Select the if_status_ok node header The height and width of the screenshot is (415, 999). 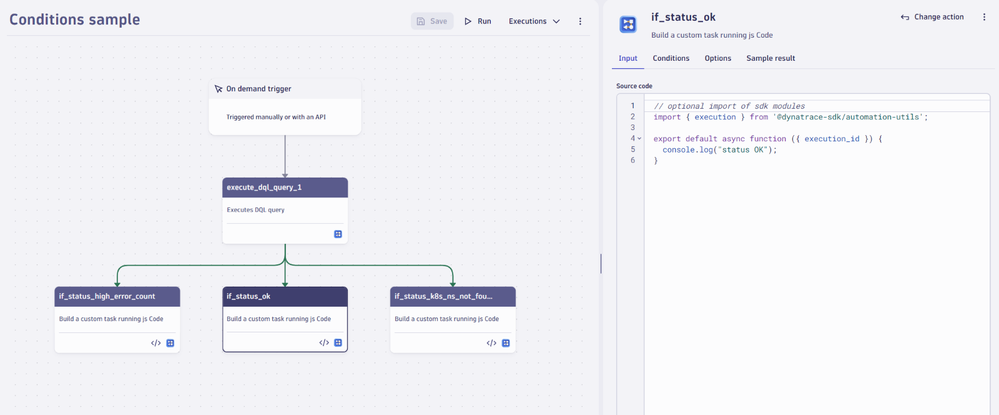tap(285, 296)
